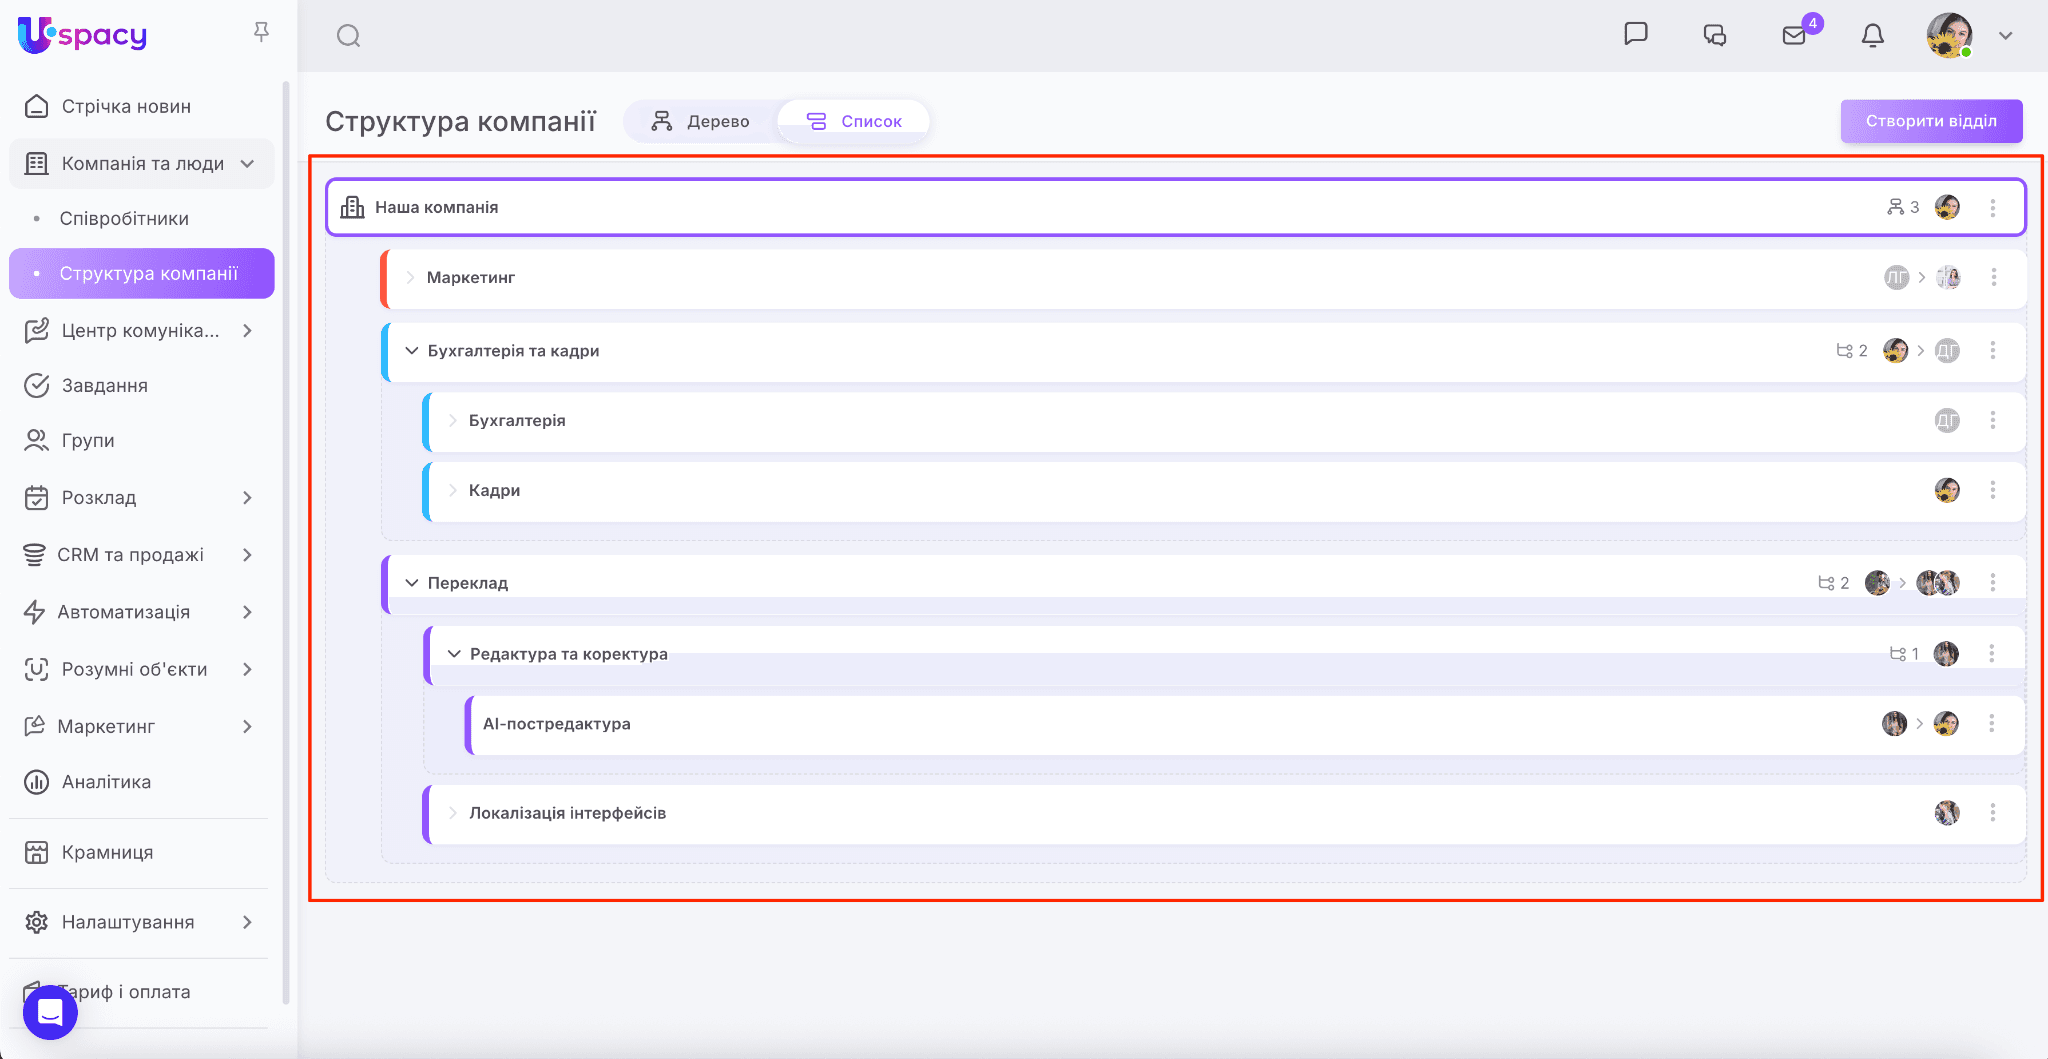This screenshot has height=1059, width=2048.
Task: Open three-dot menu for Наша компанія
Action: coord(1992,207)
